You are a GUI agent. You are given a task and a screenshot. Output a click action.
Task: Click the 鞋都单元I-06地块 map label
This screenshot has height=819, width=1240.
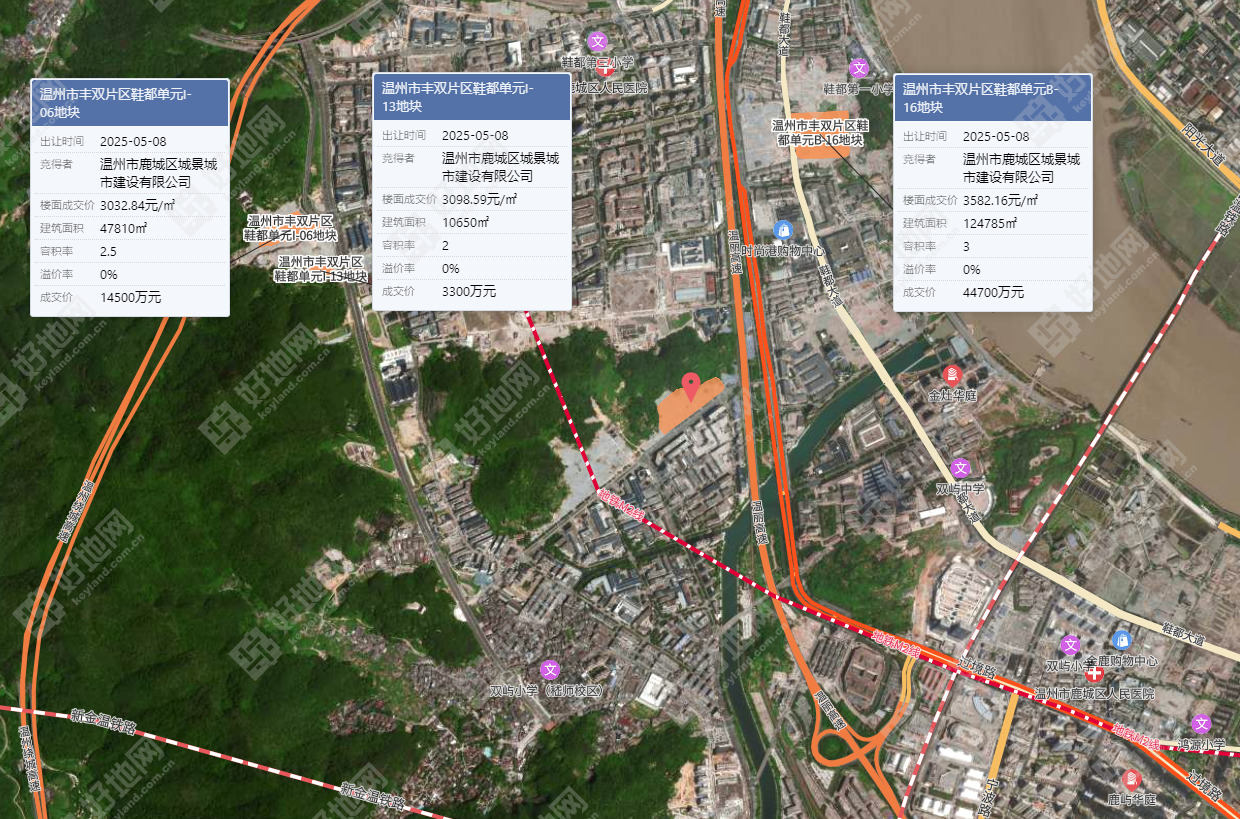click(x=291, y=228)
